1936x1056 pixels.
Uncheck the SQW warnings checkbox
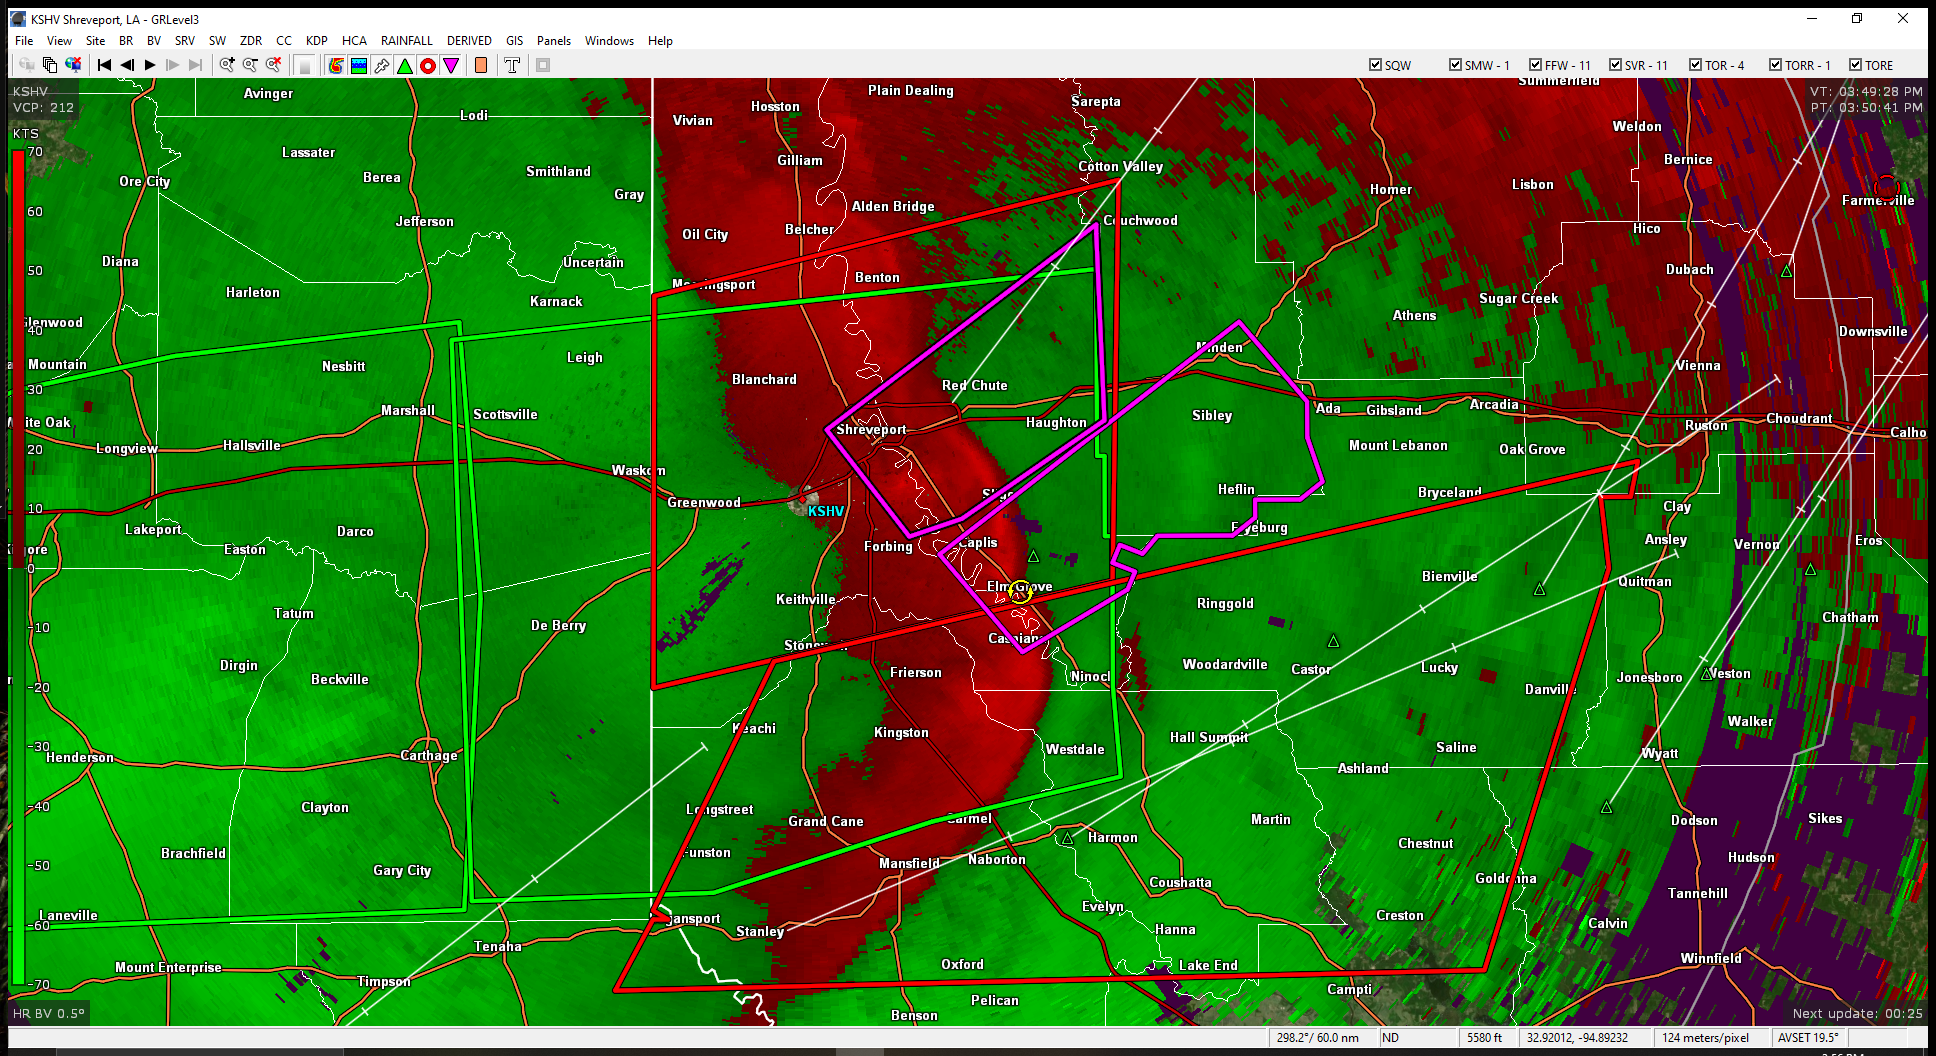click(1375, 65)
